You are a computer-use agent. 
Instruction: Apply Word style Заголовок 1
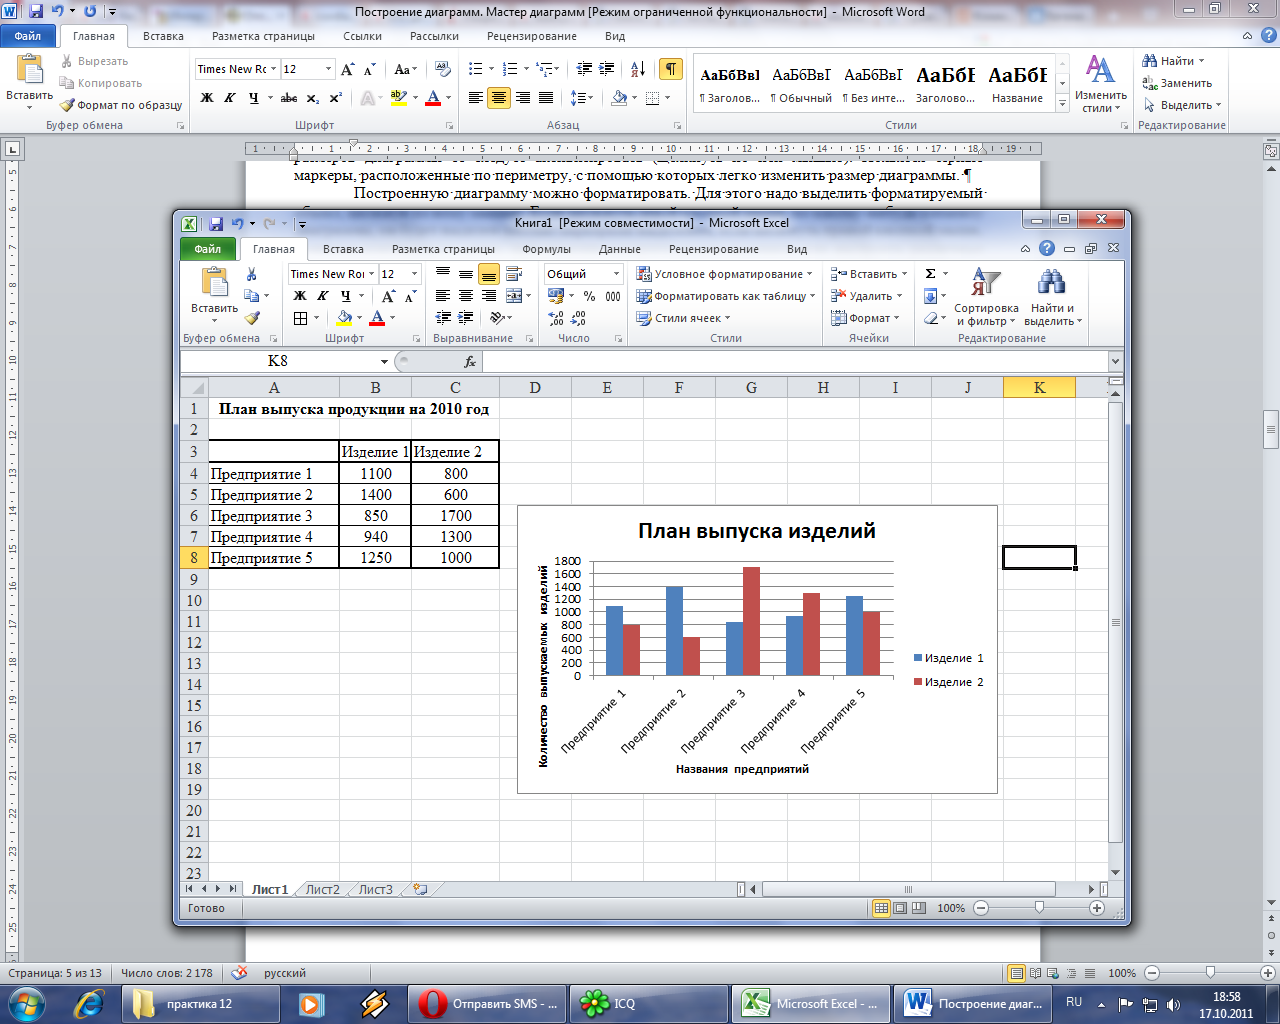tap(730, 83)
